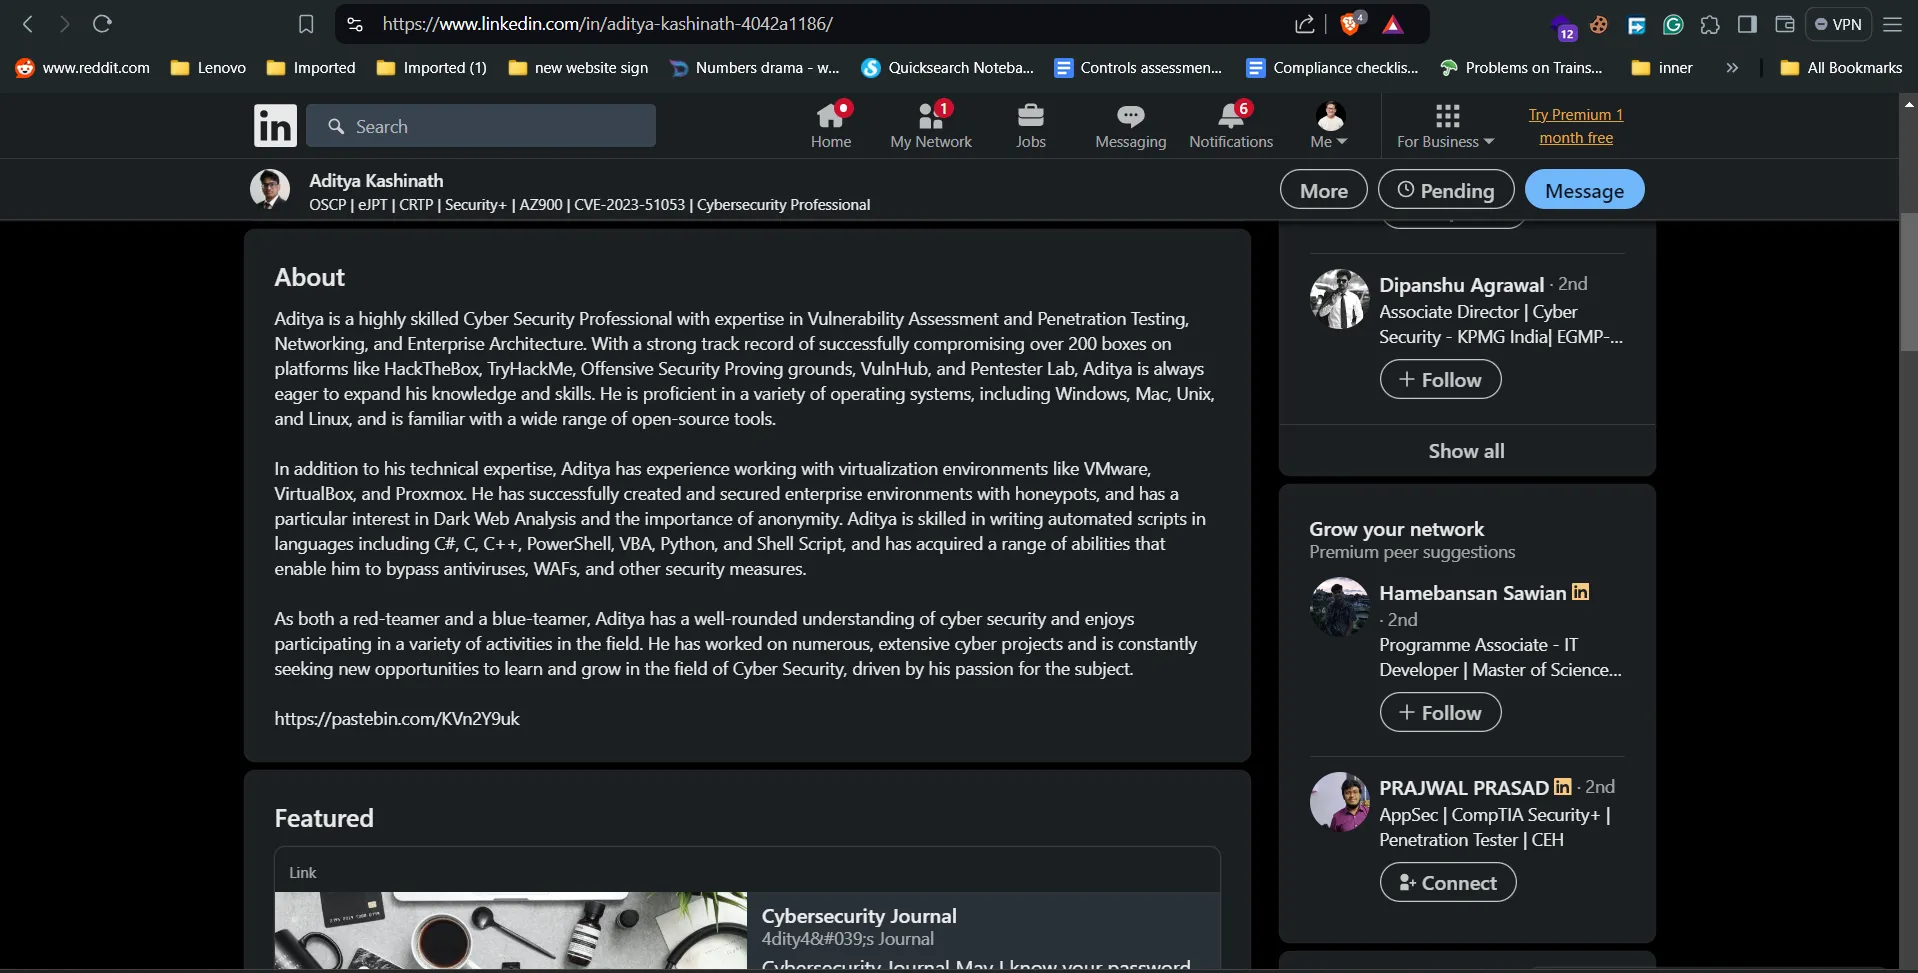The height and width of the screenshot is (973, 1918).
Task: Toggle the VPN button
Action: [1837, 24]
